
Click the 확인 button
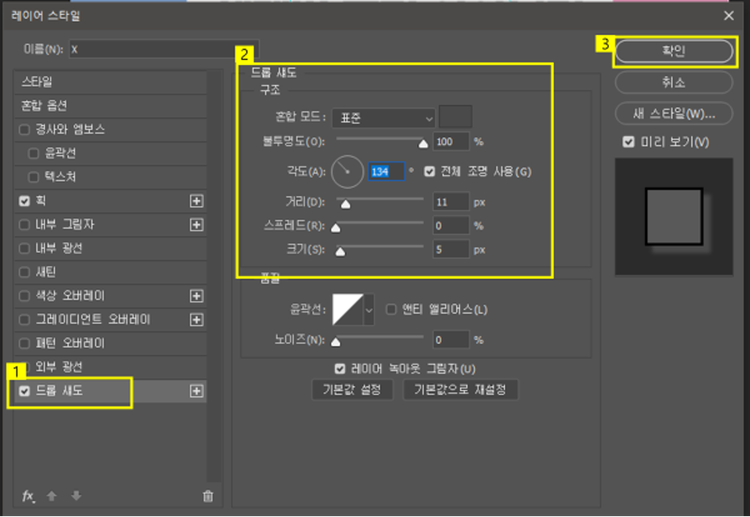[x=673, y=51]
